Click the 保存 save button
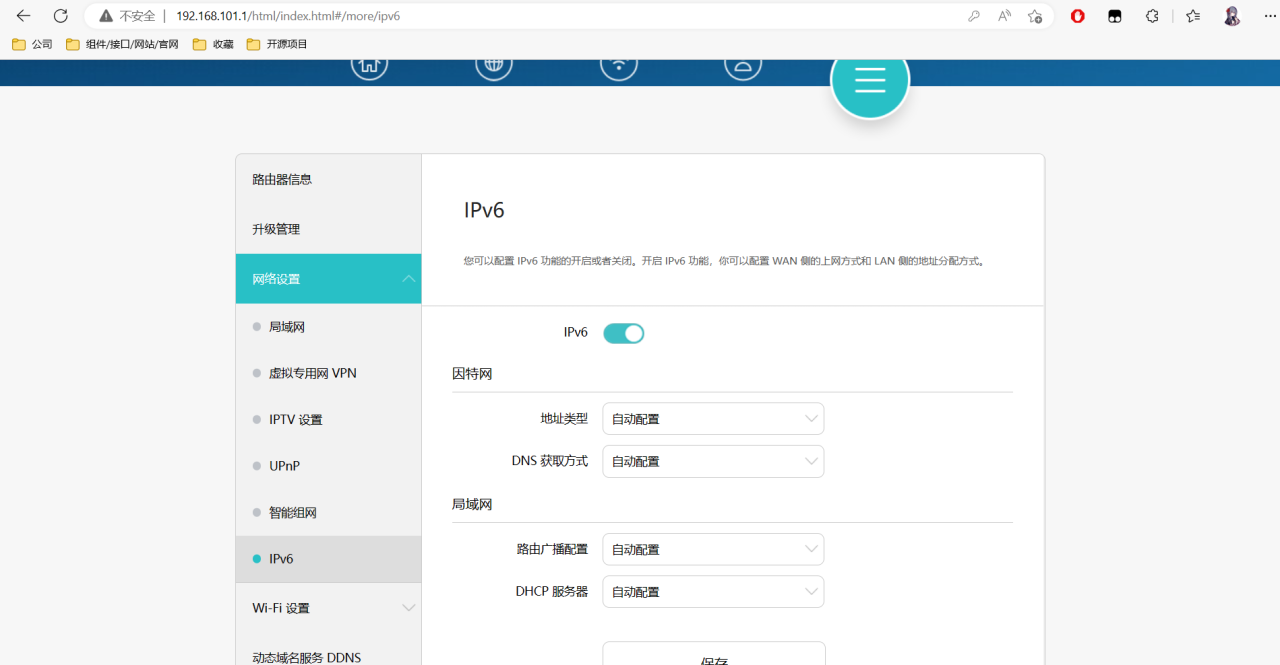 (x=712, y=657)
